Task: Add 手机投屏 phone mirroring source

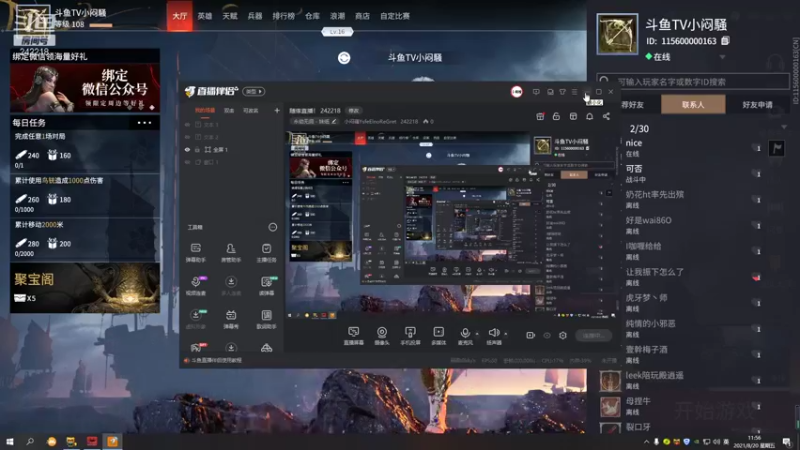Action: (x=410, y=336)
